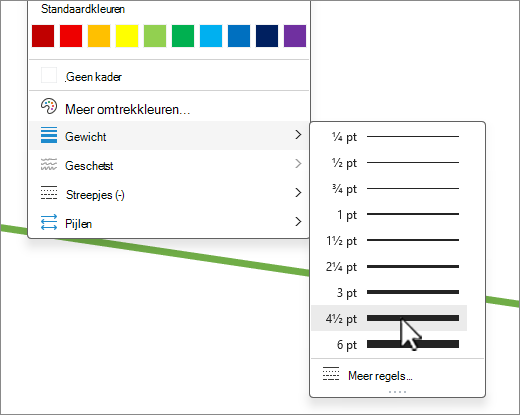Click the Standaardkleuren heading text

click(83, 9)
